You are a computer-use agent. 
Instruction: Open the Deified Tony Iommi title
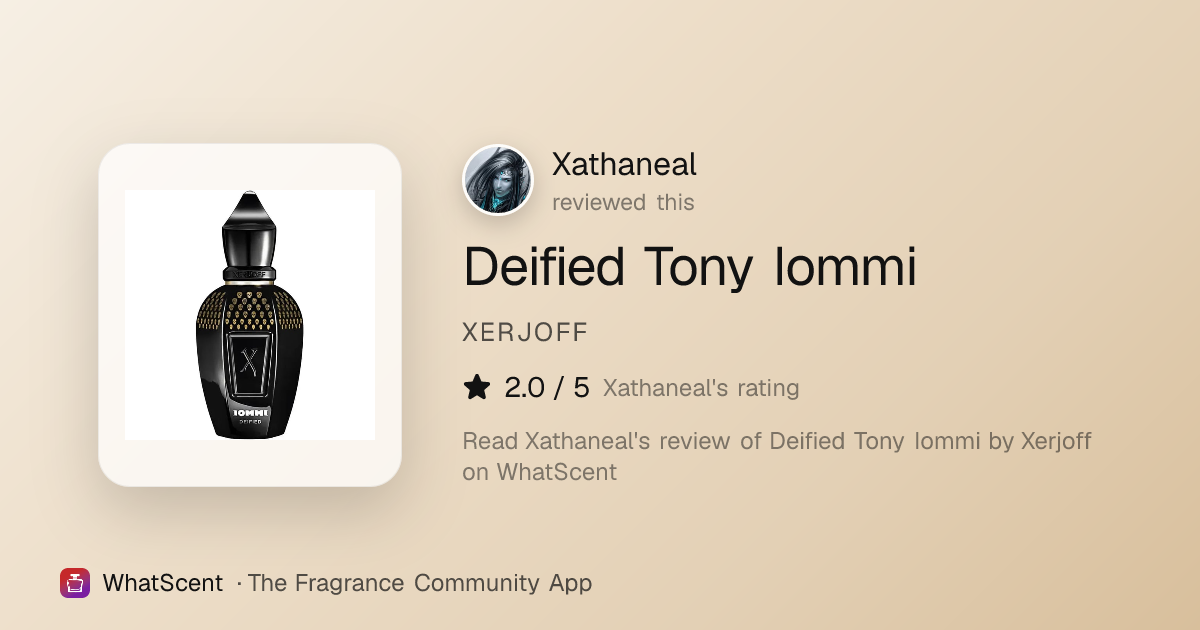click(x=690, y=266)
